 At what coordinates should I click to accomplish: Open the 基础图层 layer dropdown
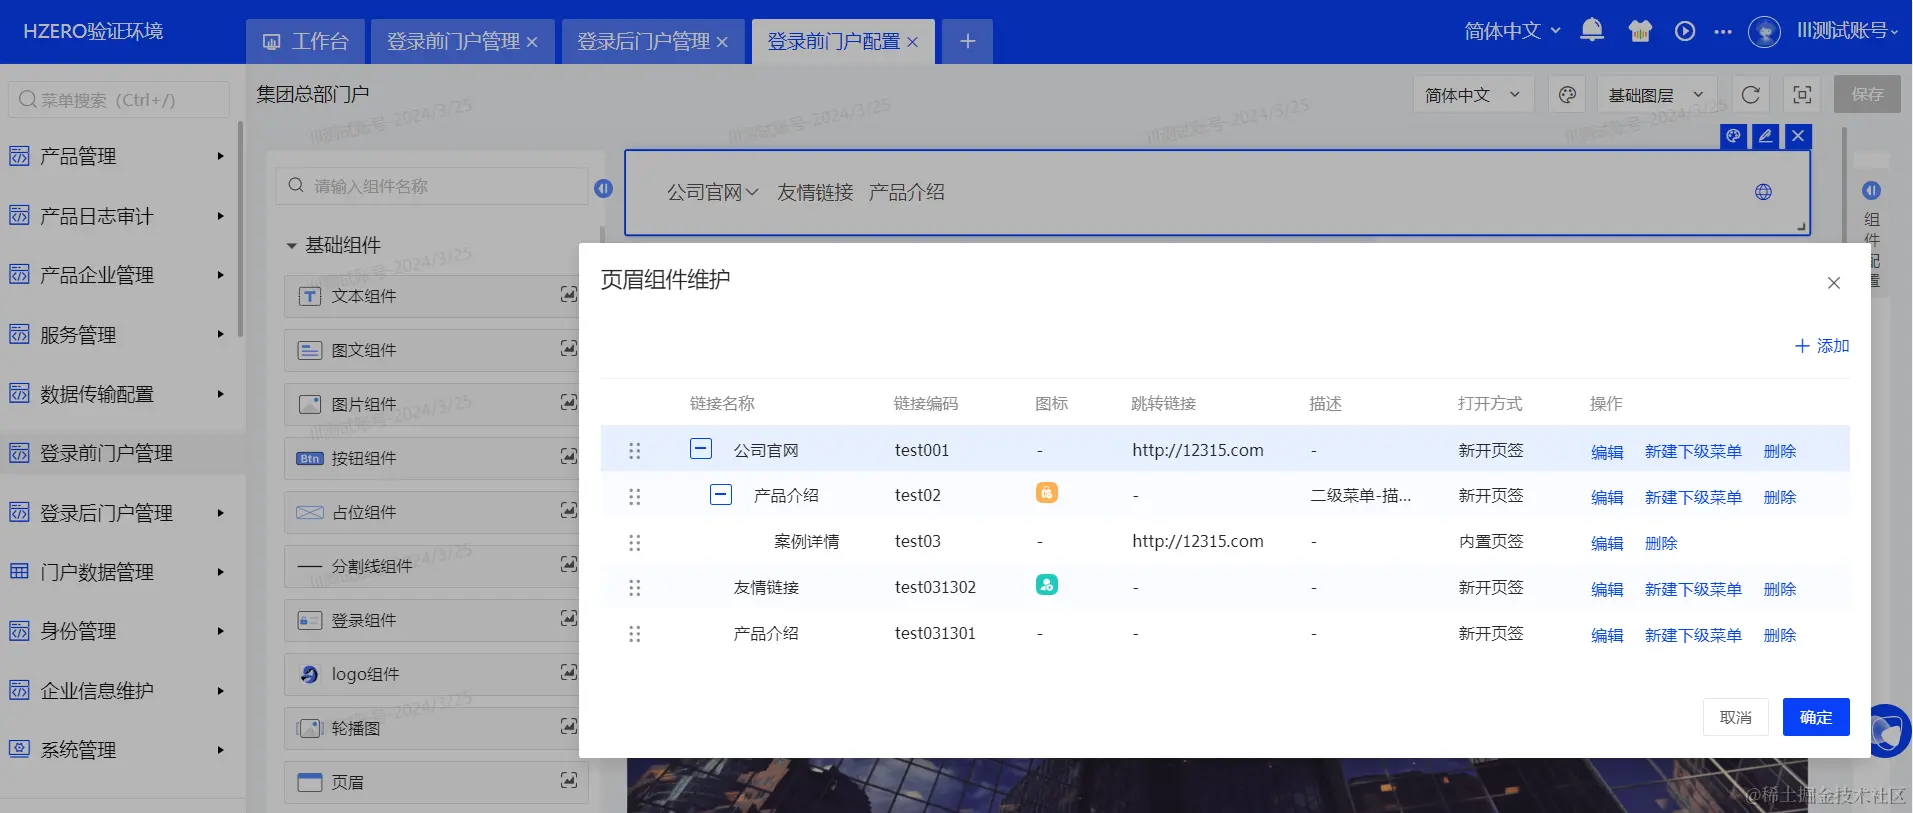tap(1656, 95)
